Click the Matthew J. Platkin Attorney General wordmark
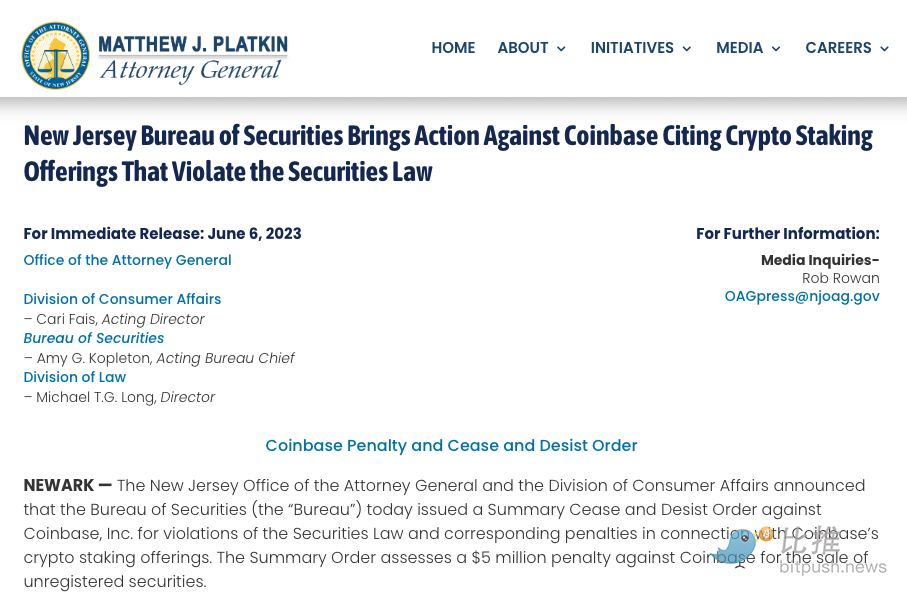 click(193, 57)
